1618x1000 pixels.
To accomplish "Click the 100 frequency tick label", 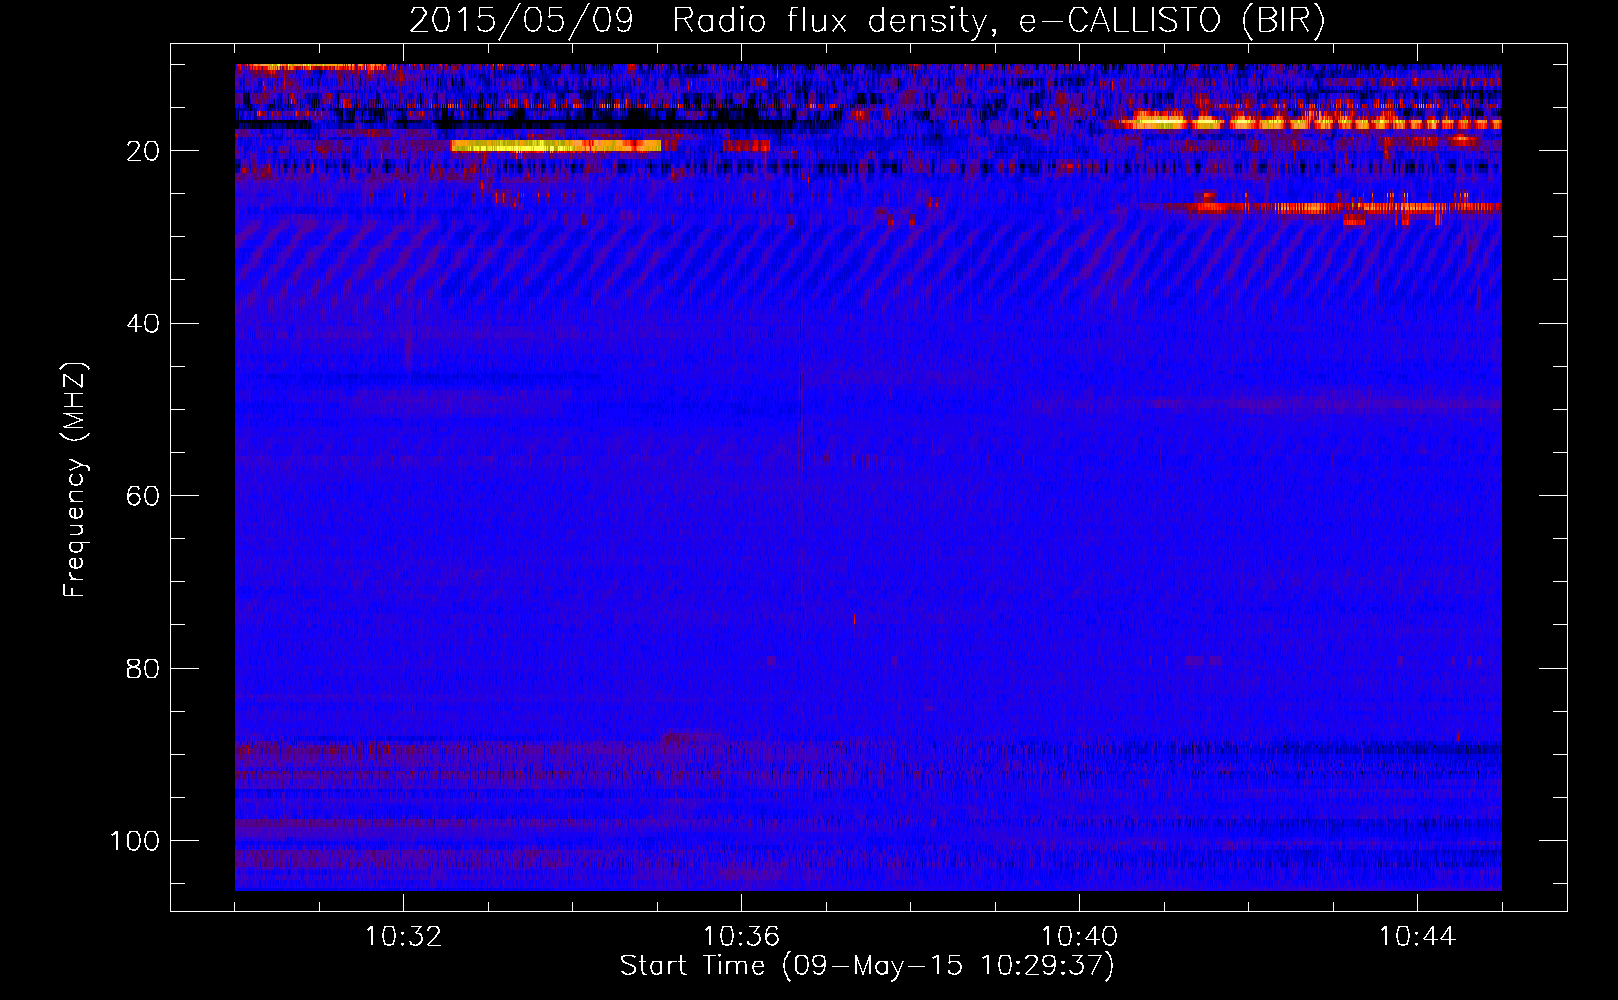I will tap(135, 841).
